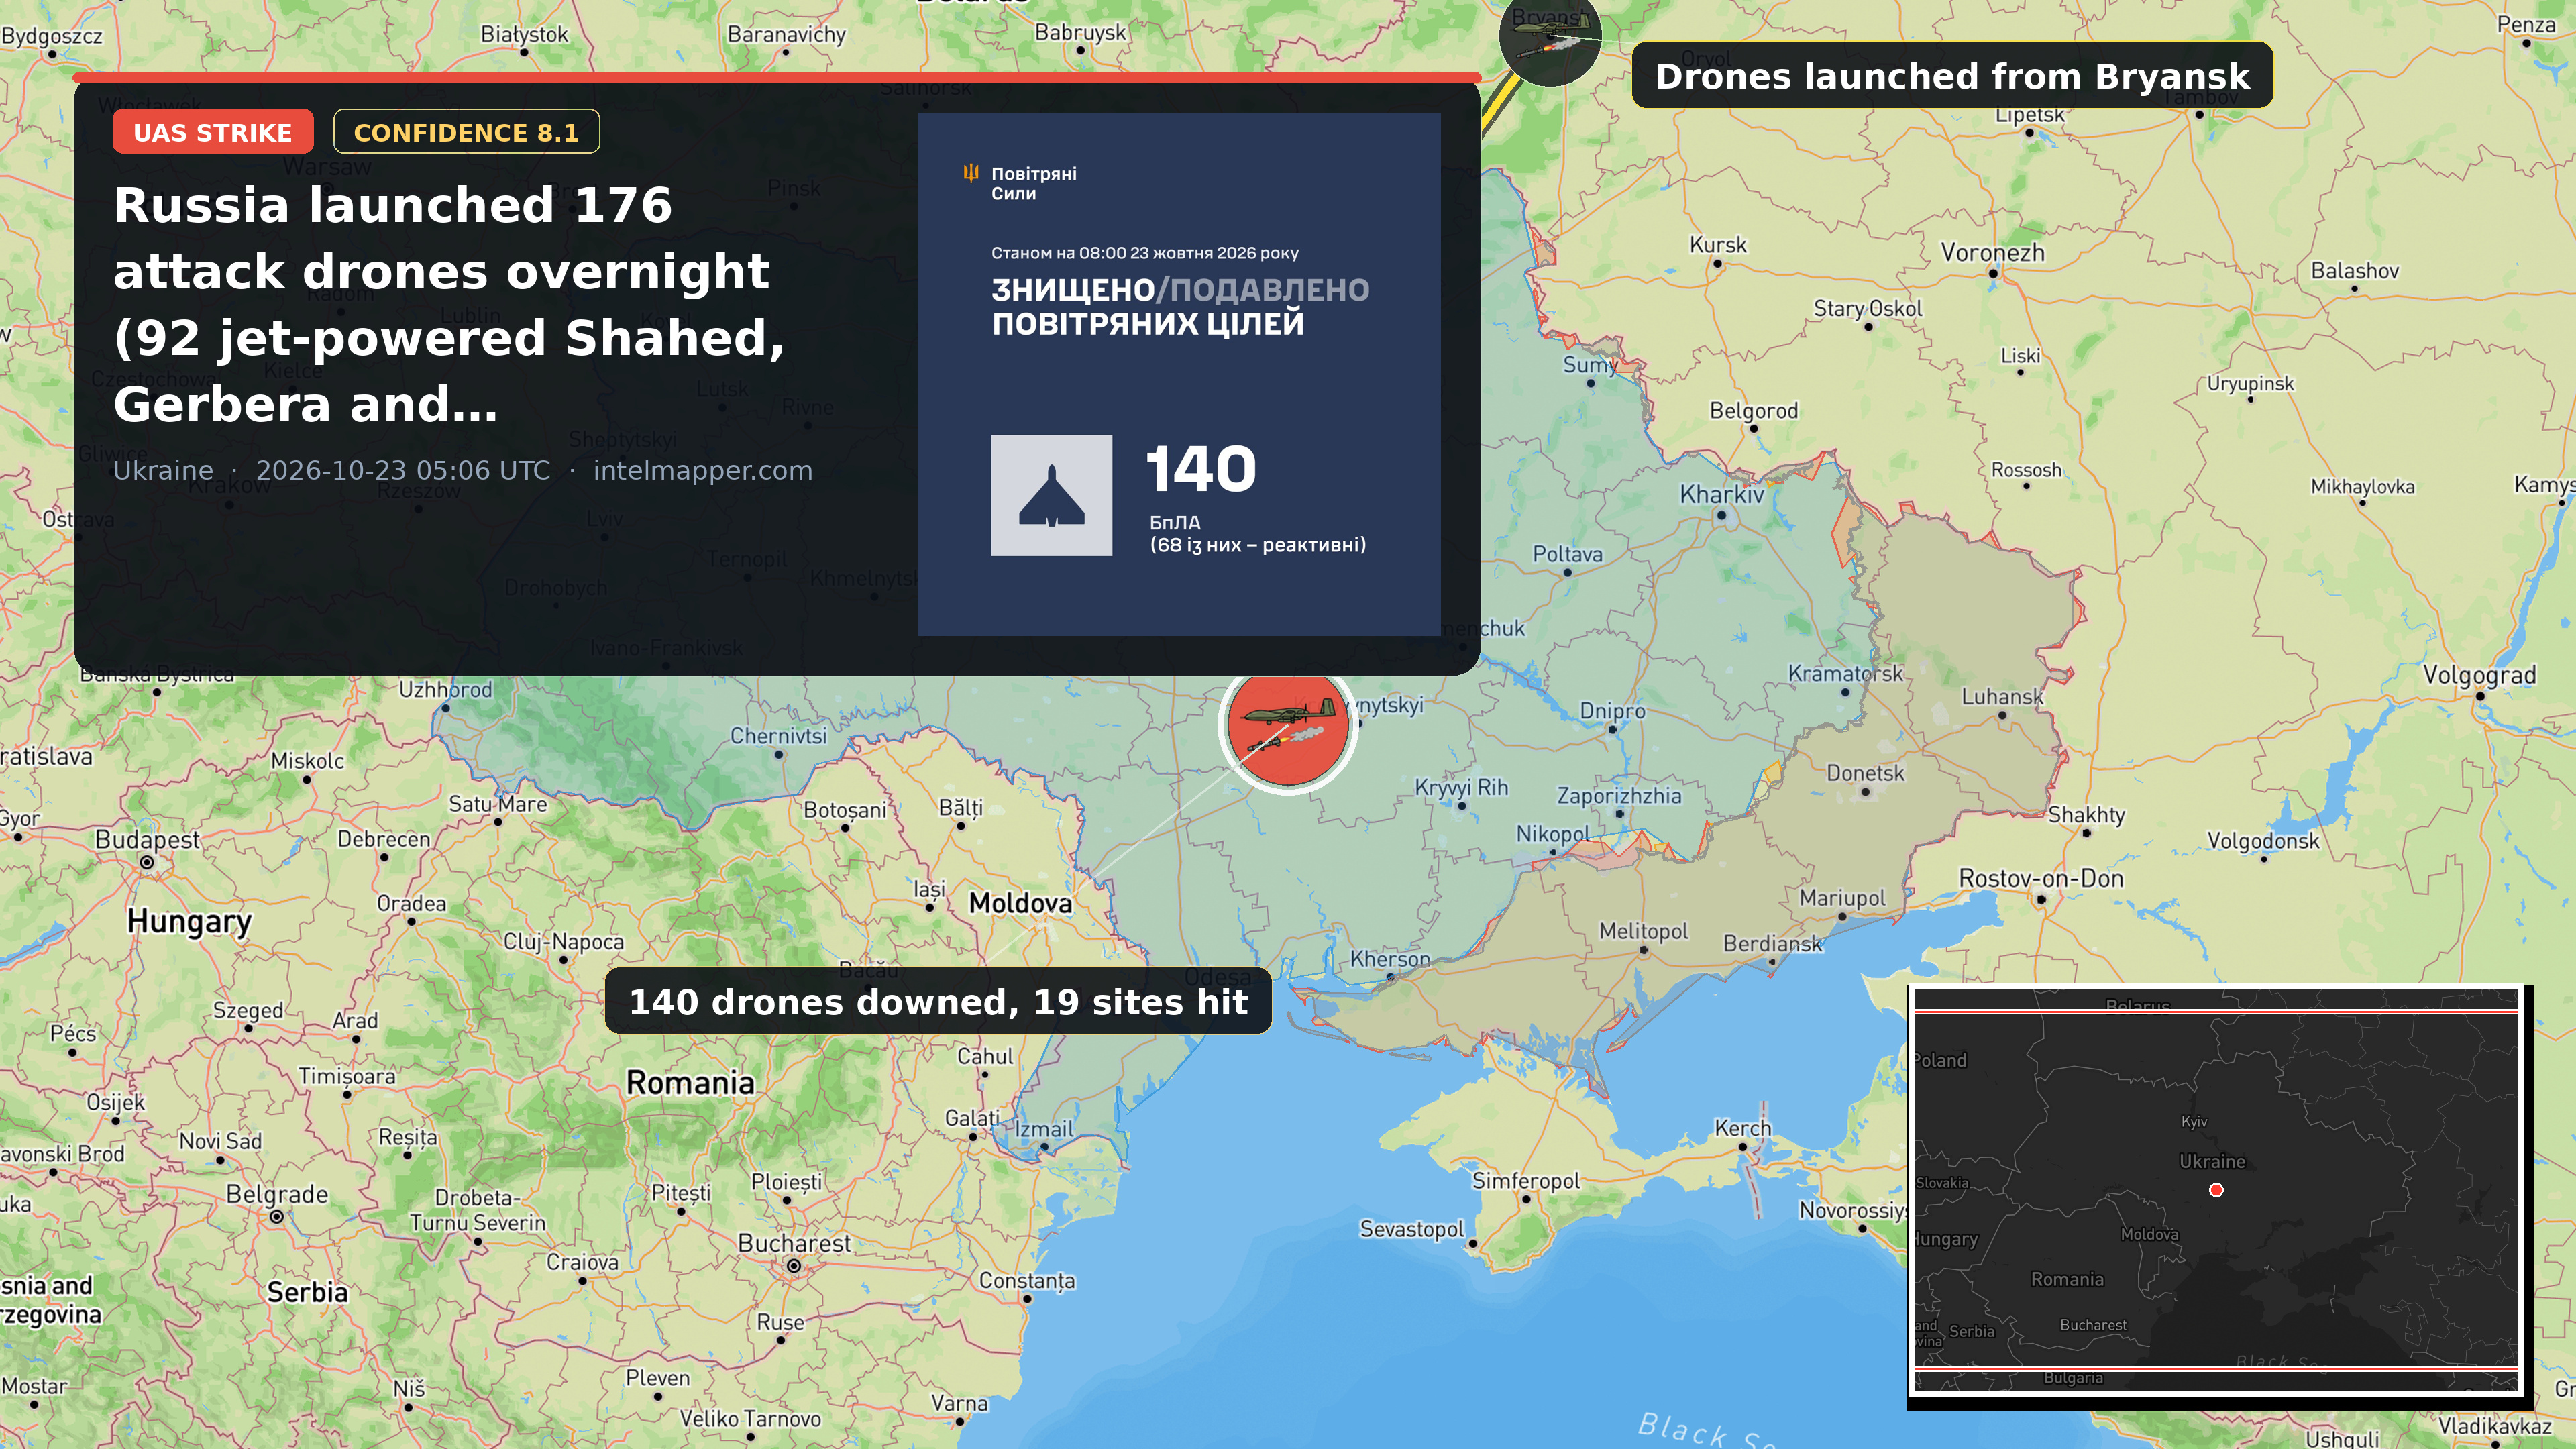This screenshot has width=2576, height=1449.
Task: Click the Donetsk city label
Action: click(x=1865, y=773)
